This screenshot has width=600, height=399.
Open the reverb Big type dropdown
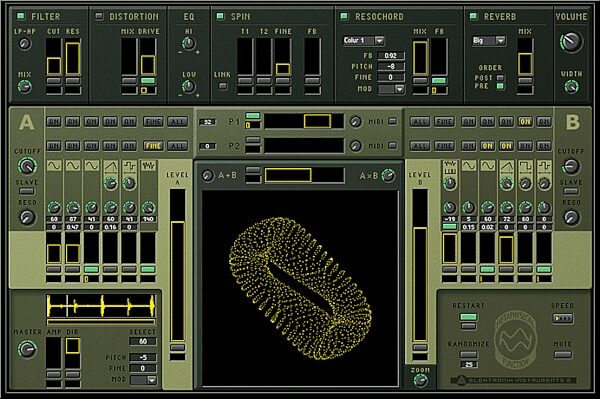pos(489,40)
